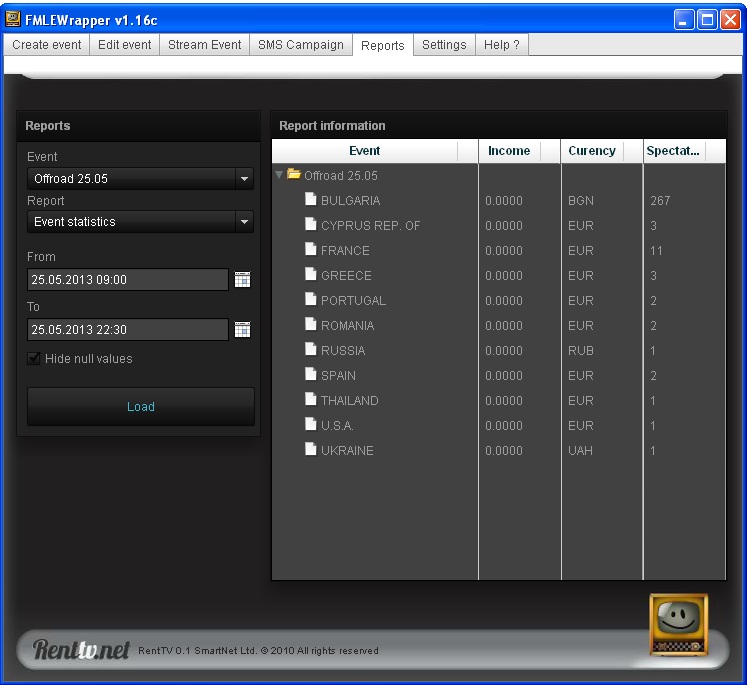
Task: Toggle the Hide null values checkbox
Action: [x=34, y=358]
